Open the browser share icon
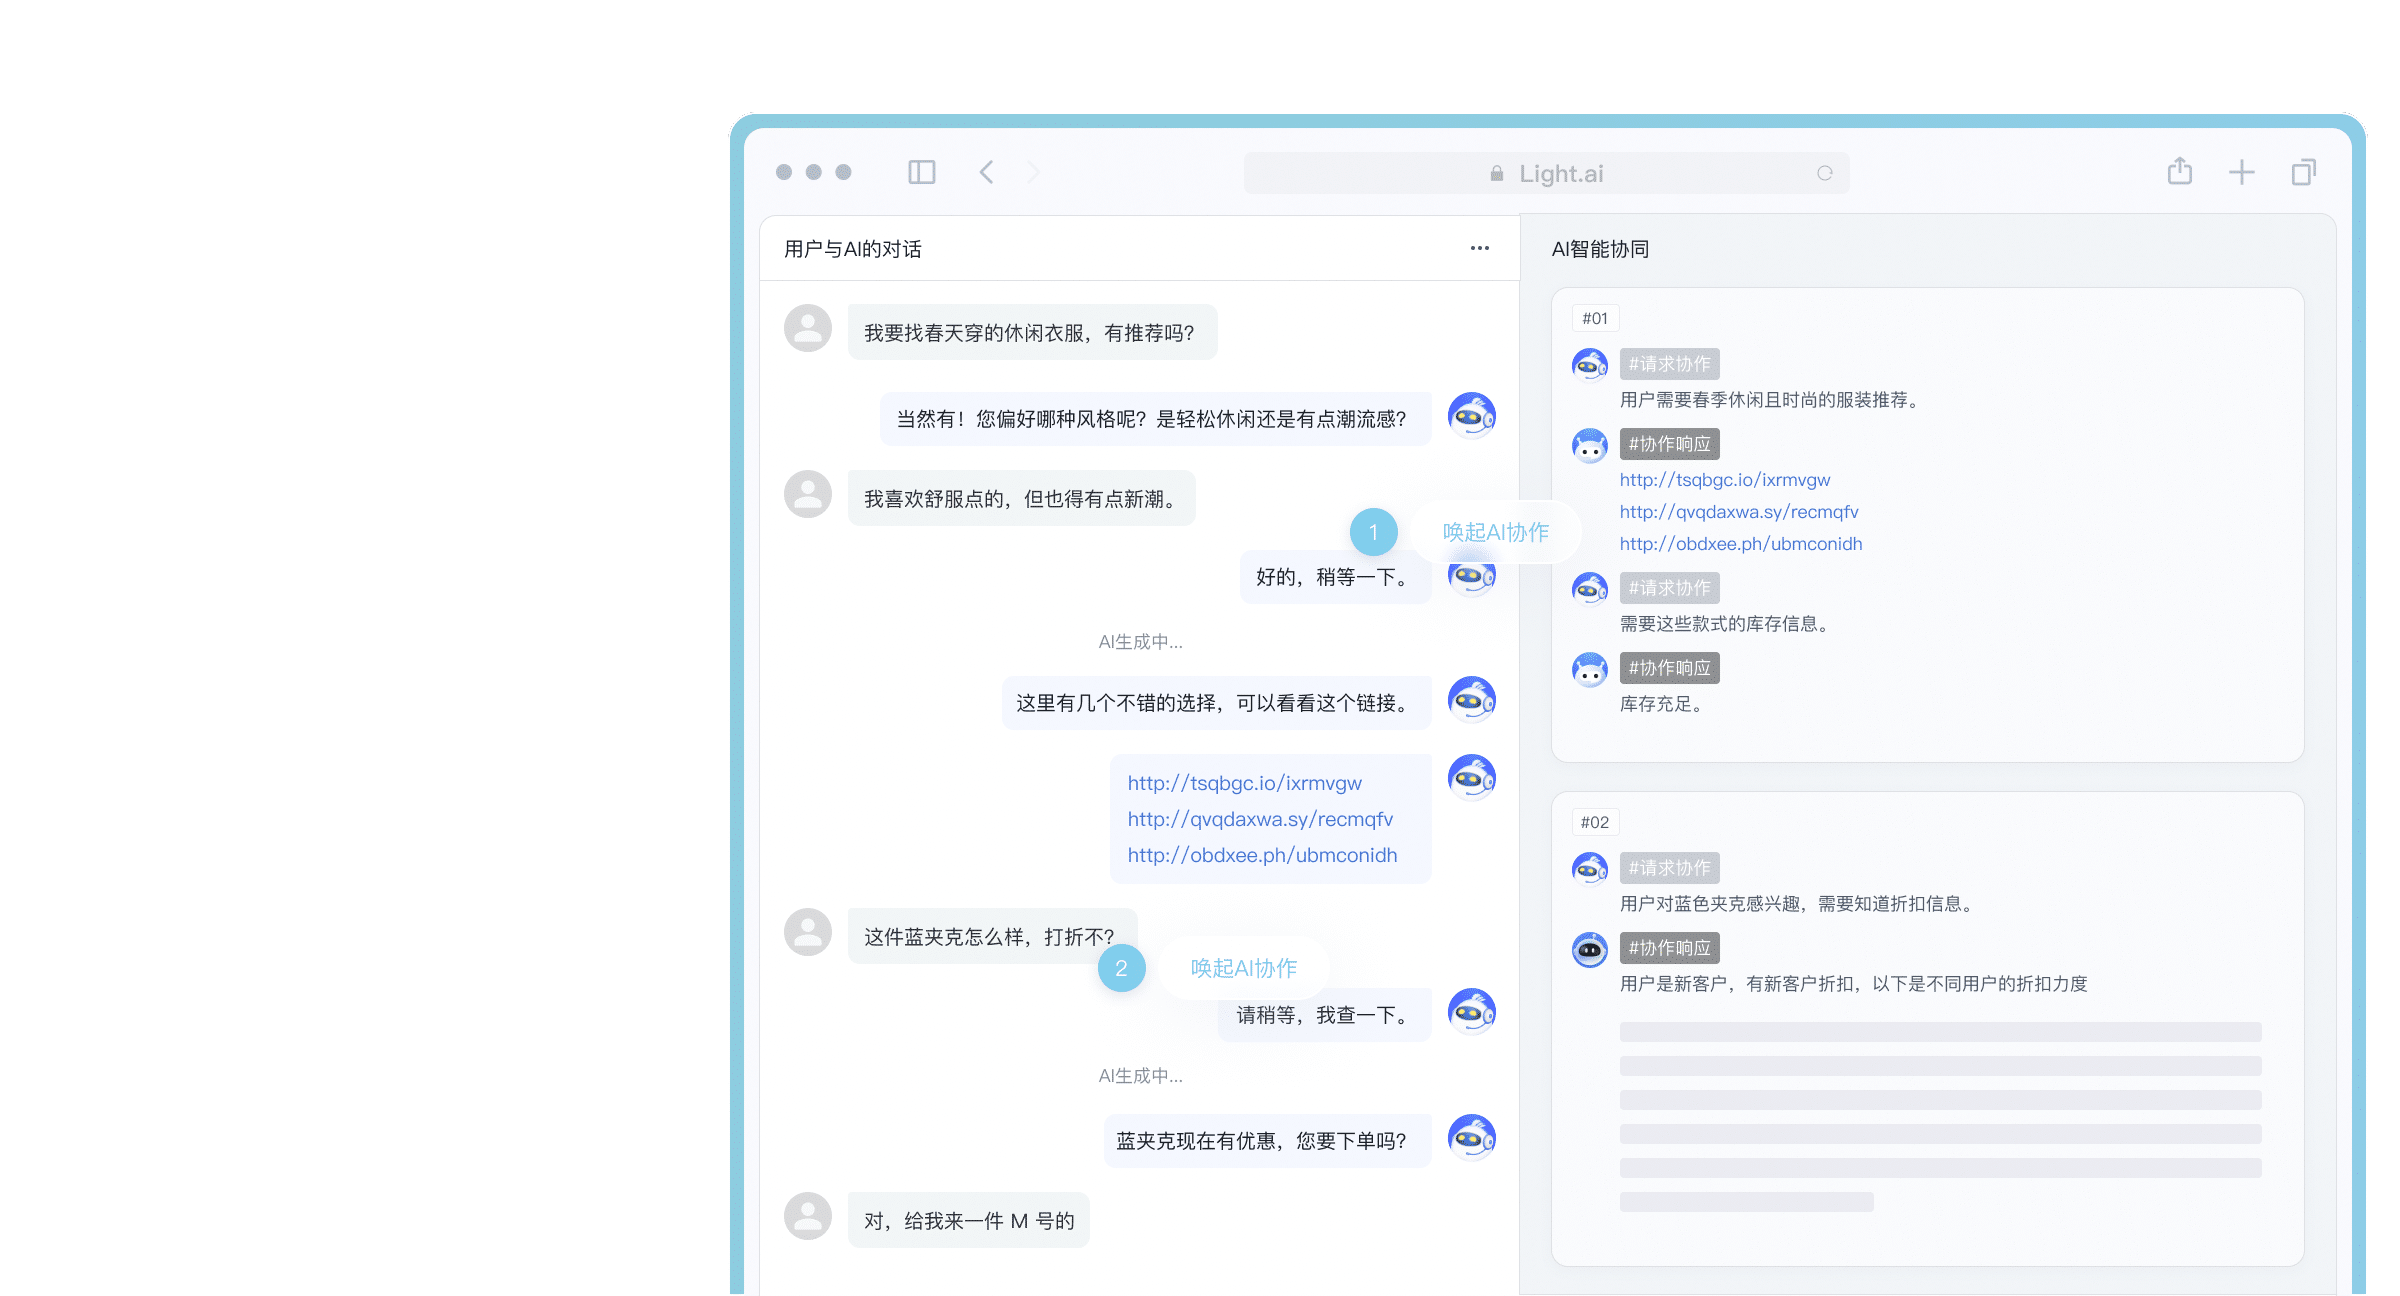2400x1296 pixels. (2180, 172)
